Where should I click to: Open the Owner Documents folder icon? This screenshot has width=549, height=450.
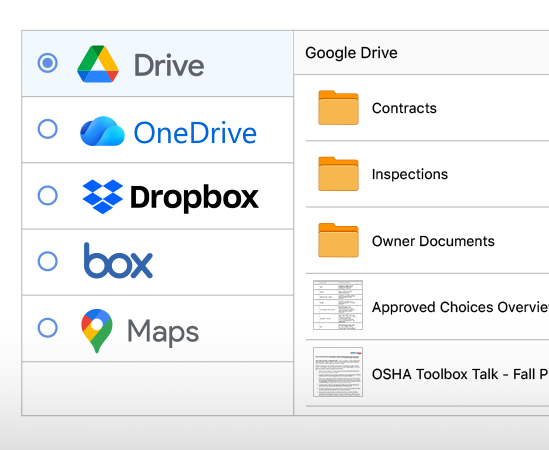[338, 240]
